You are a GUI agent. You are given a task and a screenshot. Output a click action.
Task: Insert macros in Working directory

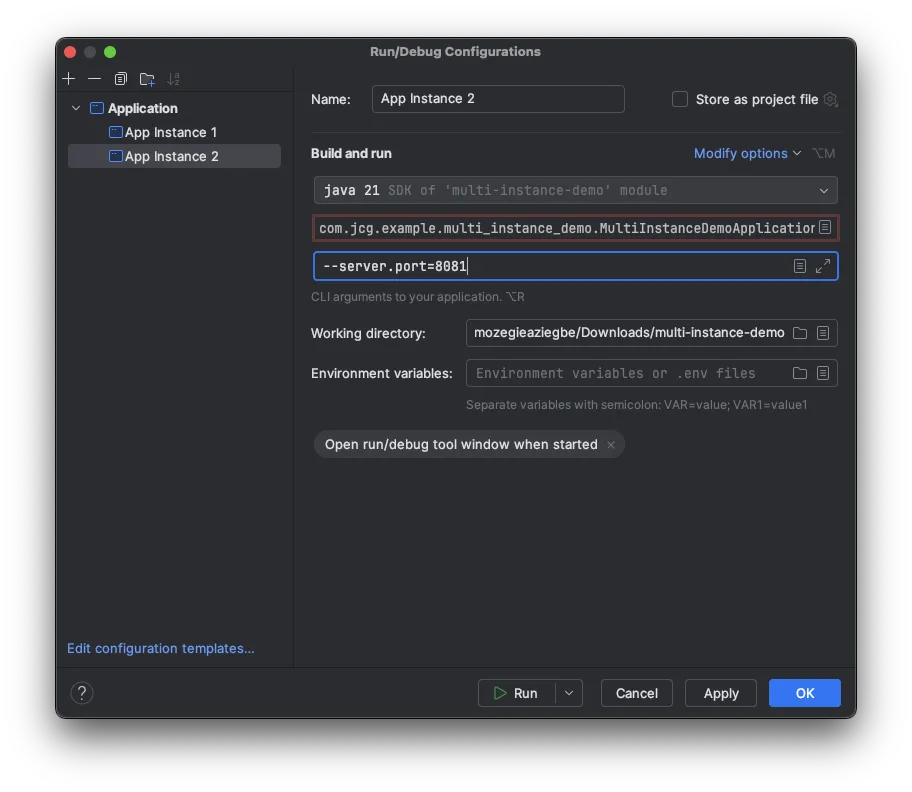[x=822, y=333]
